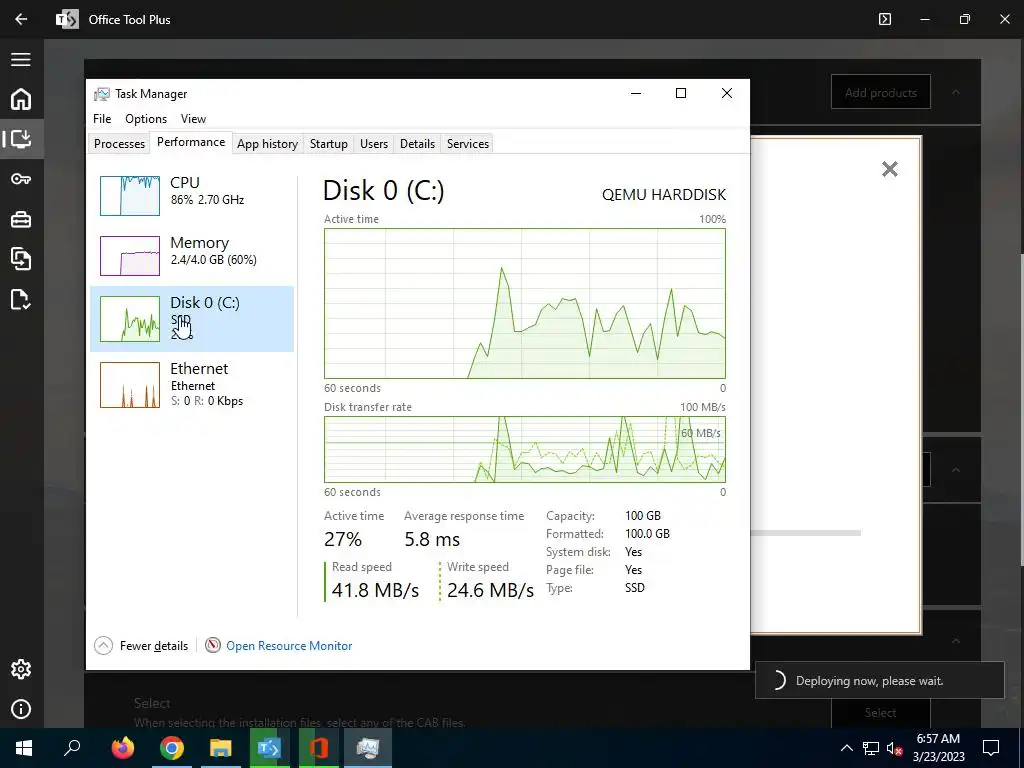The image size is (1024, 768).
Task: Open the notification center icon
Action: 991,748
